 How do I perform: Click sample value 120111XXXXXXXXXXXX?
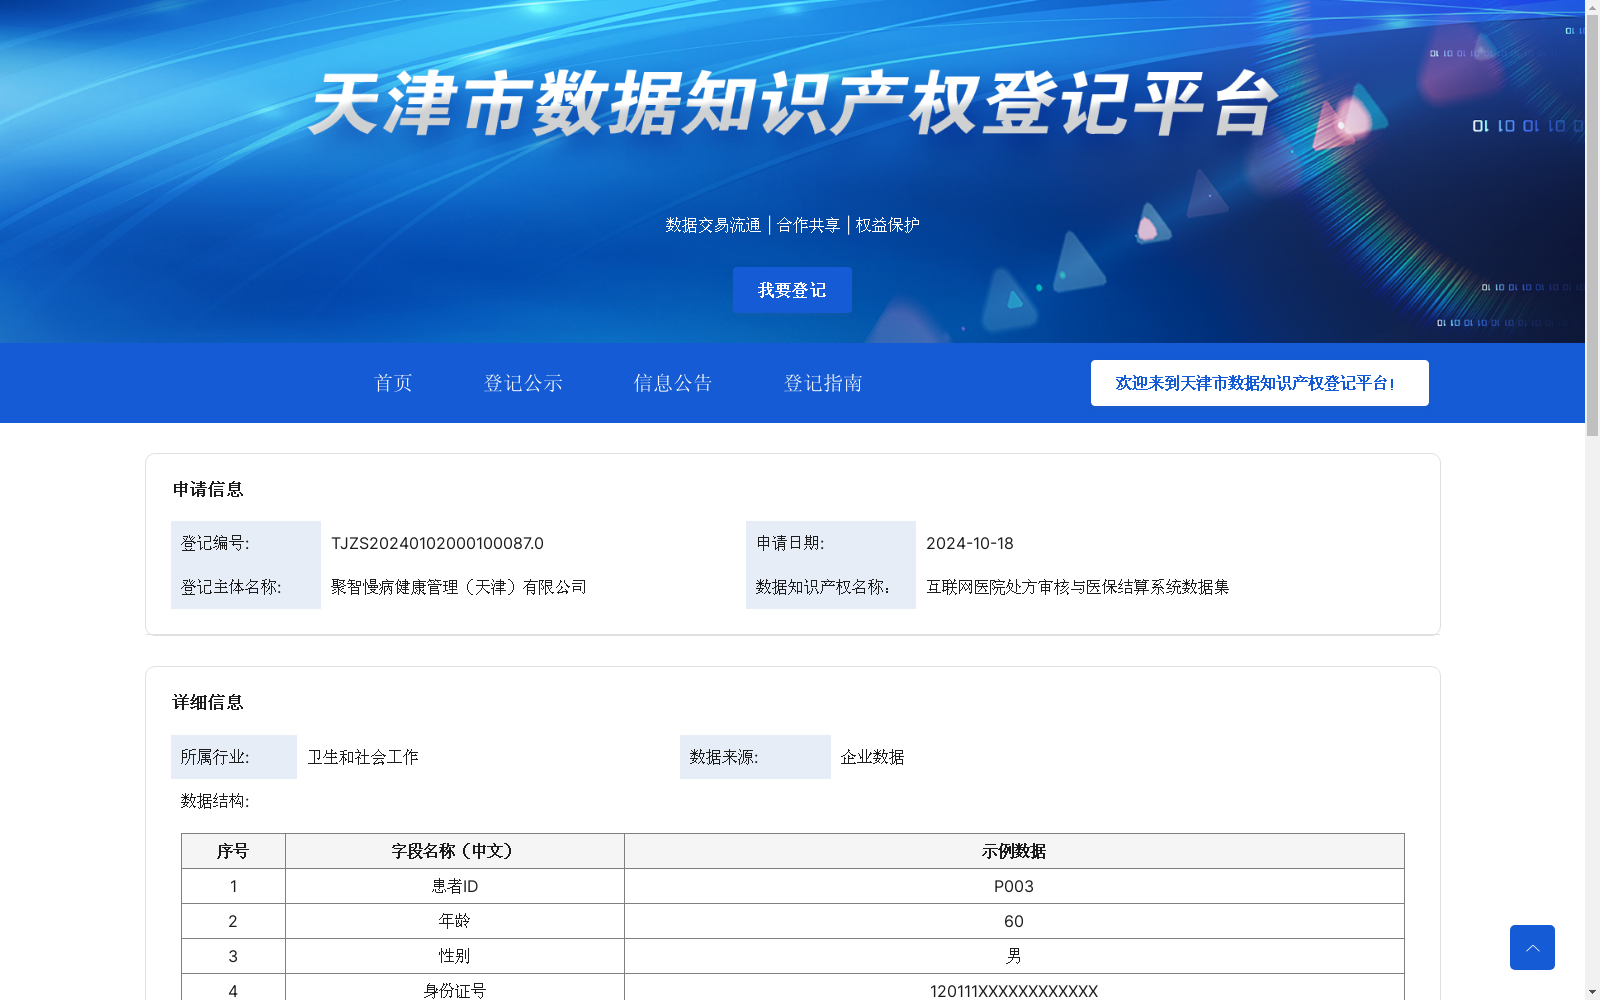click(x=1014, y=989)
